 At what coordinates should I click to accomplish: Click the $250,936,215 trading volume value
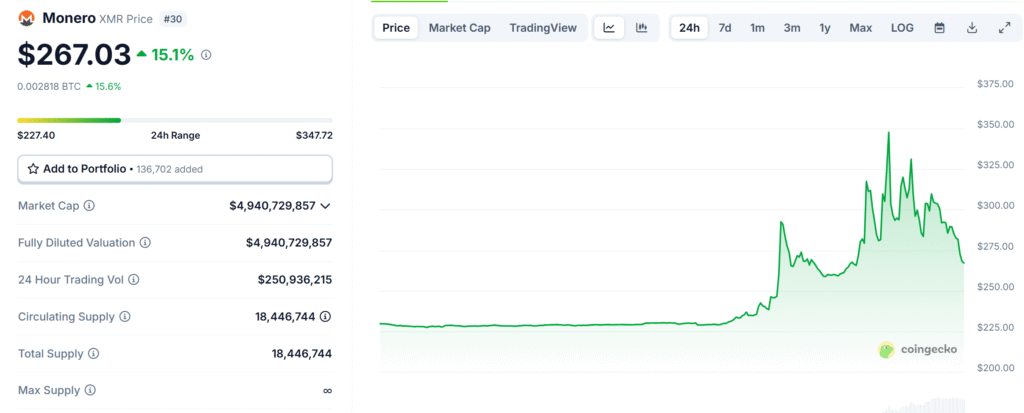tap(295, 280)
